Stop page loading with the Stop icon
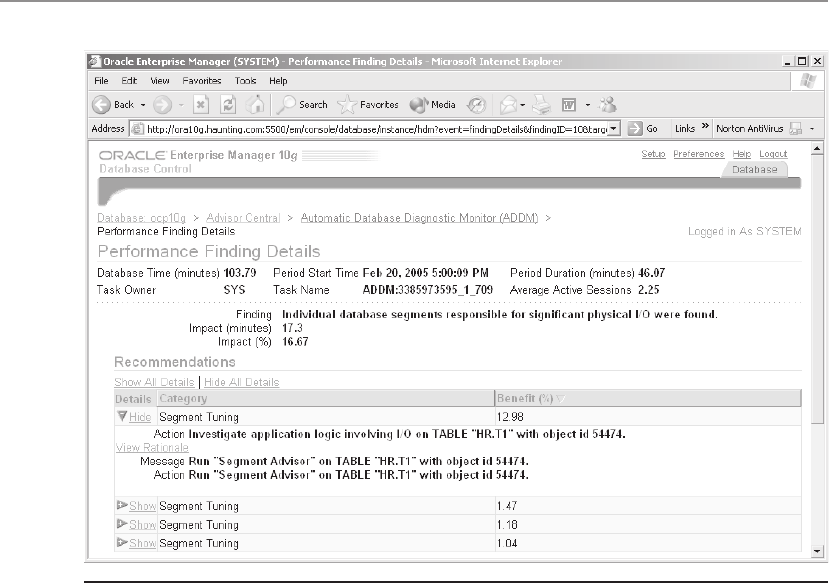 201,105
